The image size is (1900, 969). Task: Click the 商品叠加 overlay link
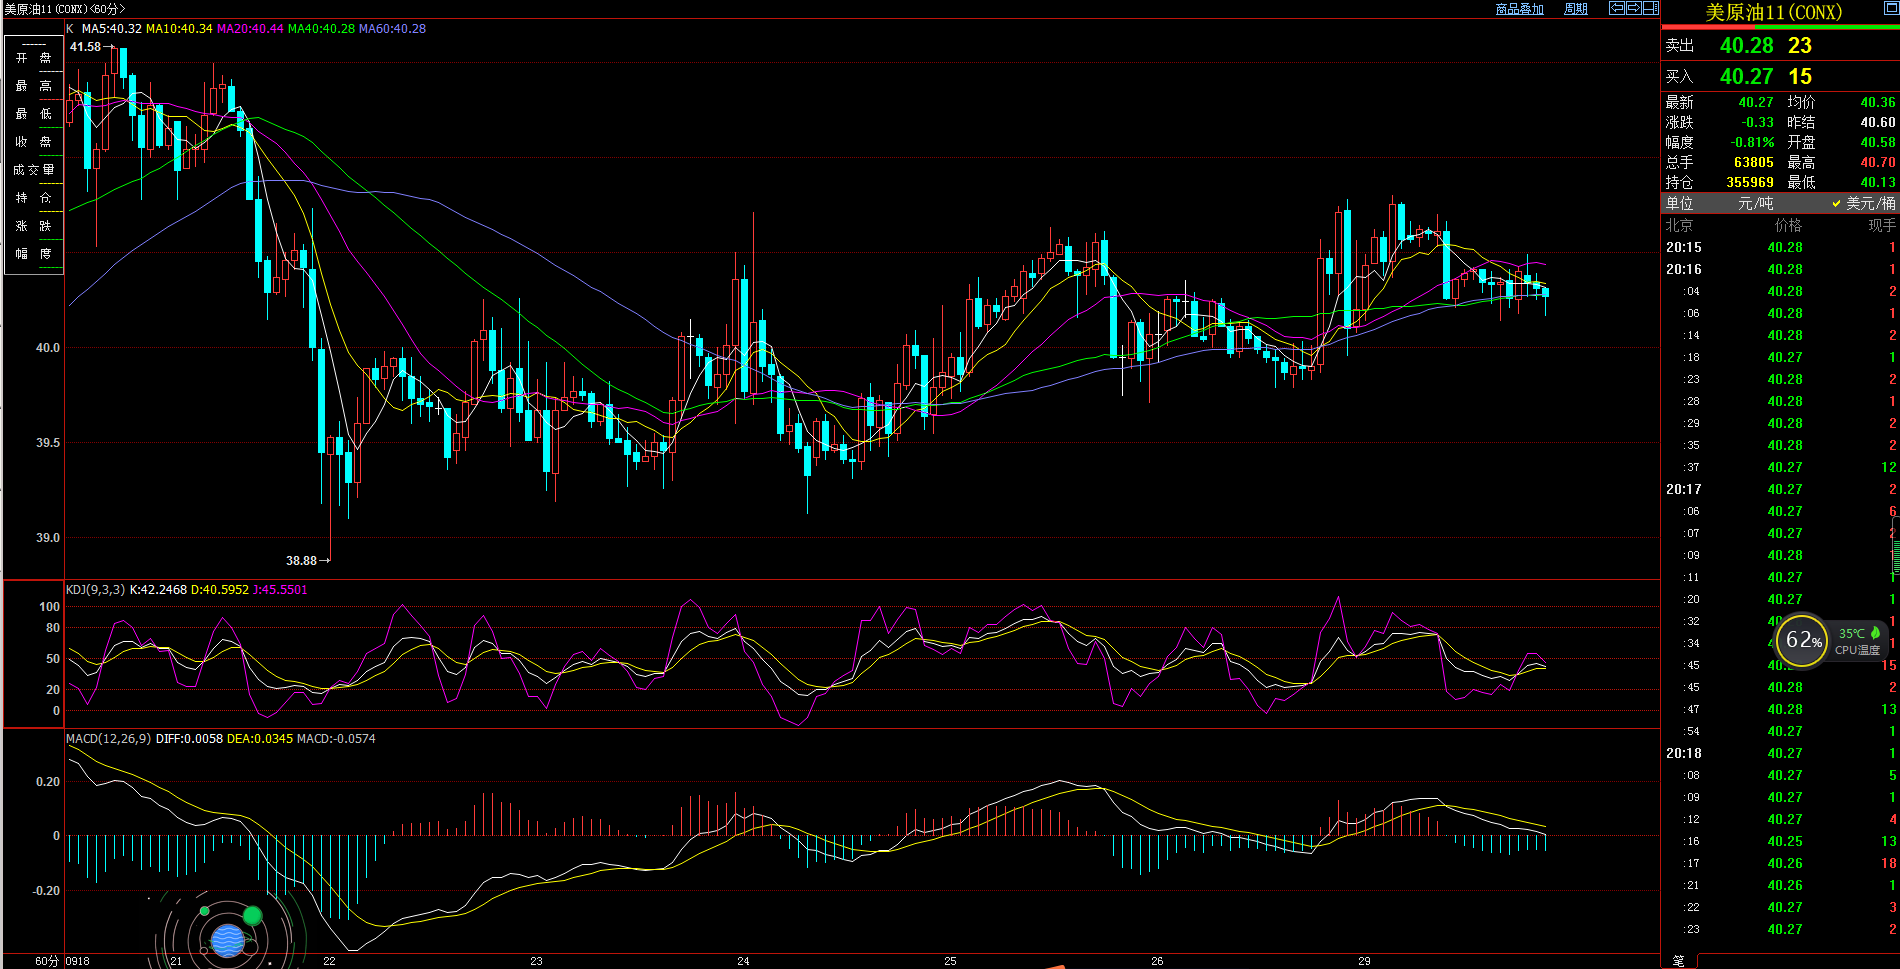1519,9
